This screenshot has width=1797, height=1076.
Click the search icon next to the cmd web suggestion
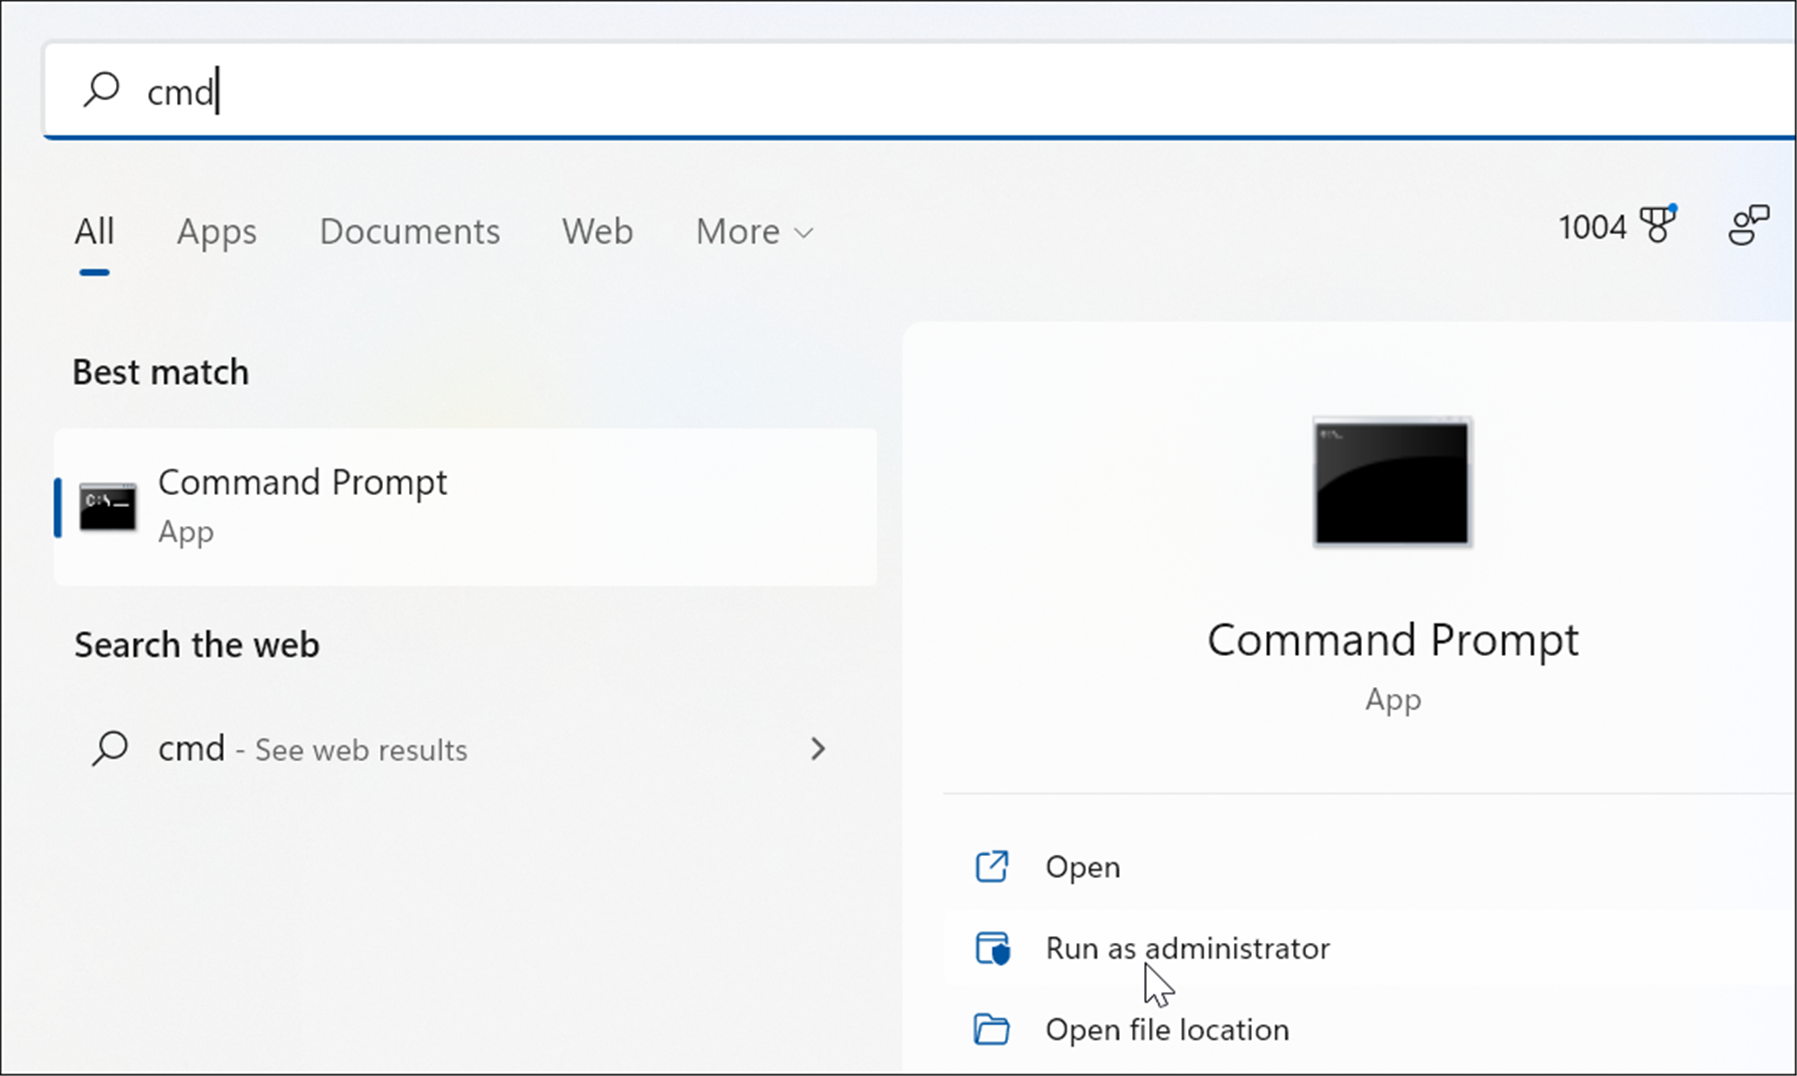[110, 749]
